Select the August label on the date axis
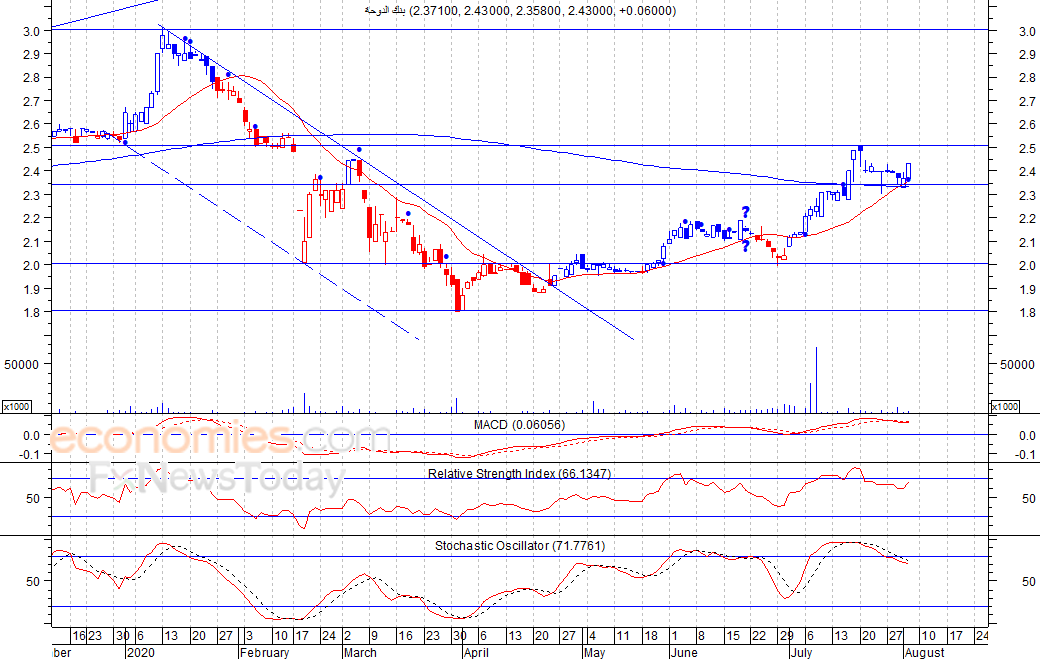Viewport: 1040px width, 659px height. pos(923,652)
